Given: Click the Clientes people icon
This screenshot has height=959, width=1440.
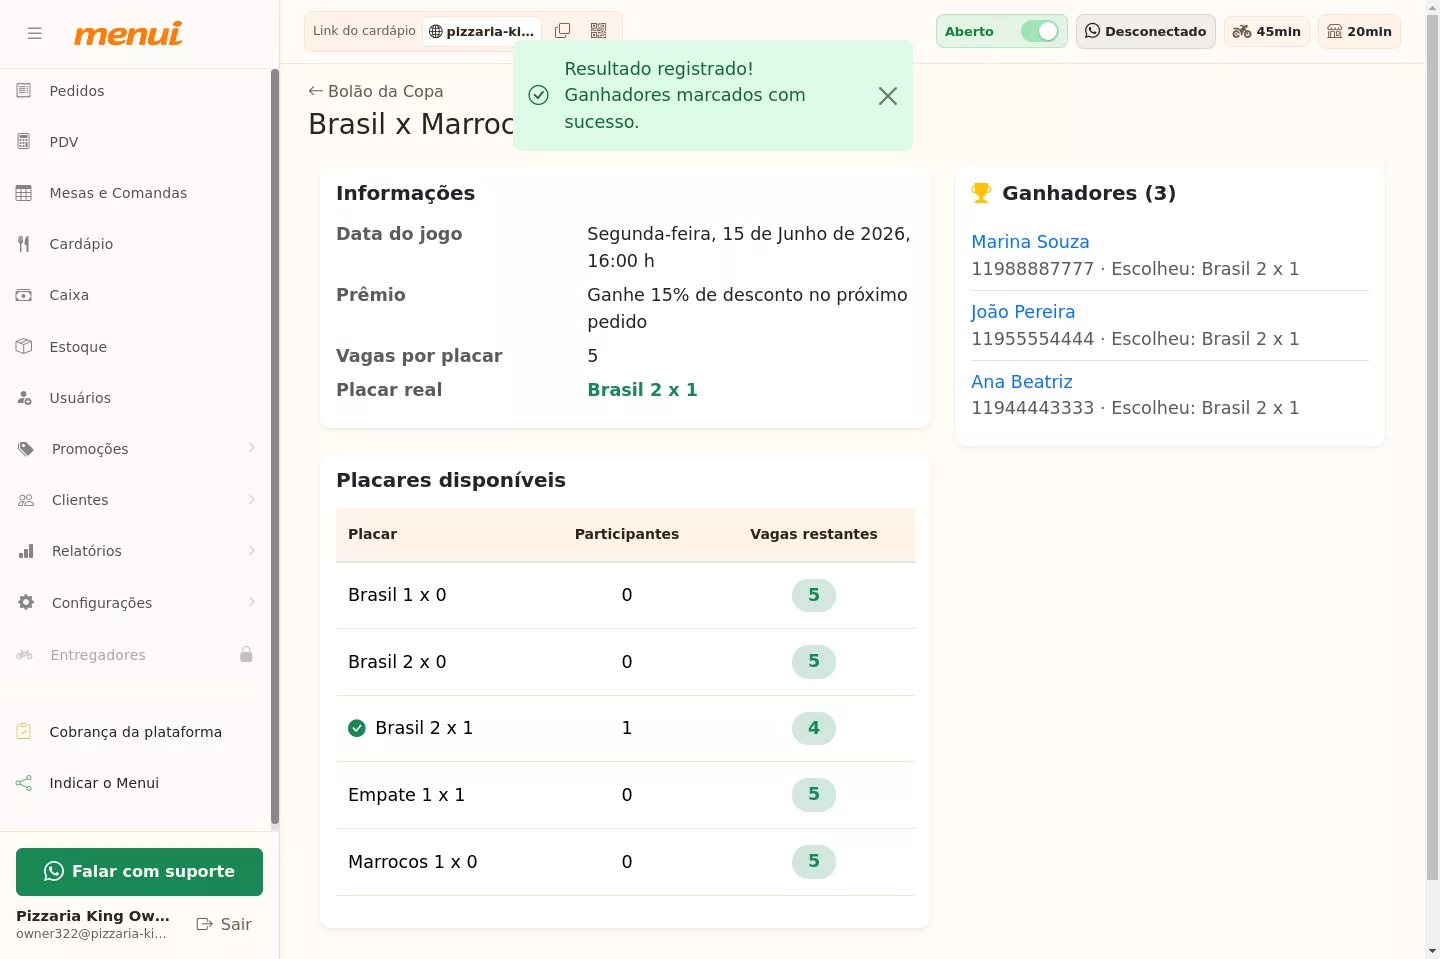Looking at the screenshot, I should (26, 500).
